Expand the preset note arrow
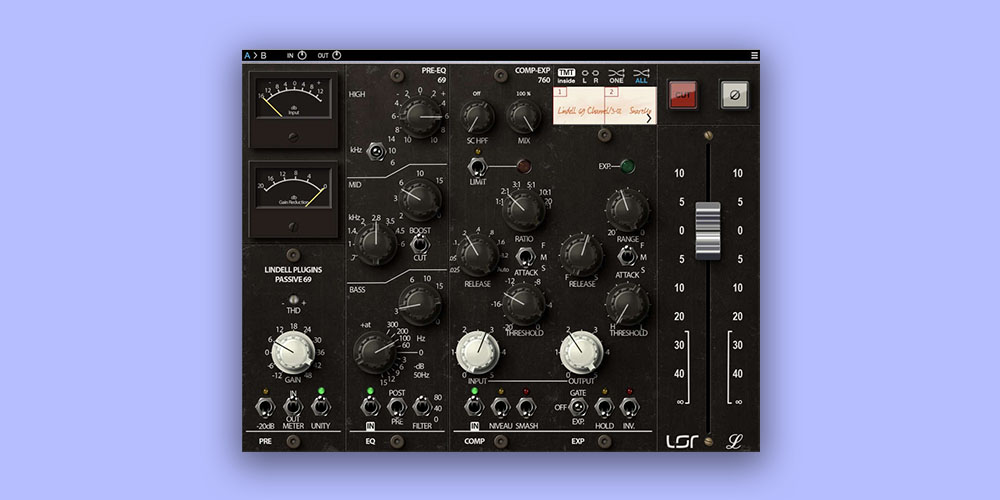The image size is (1000, 500). point(649,118)
